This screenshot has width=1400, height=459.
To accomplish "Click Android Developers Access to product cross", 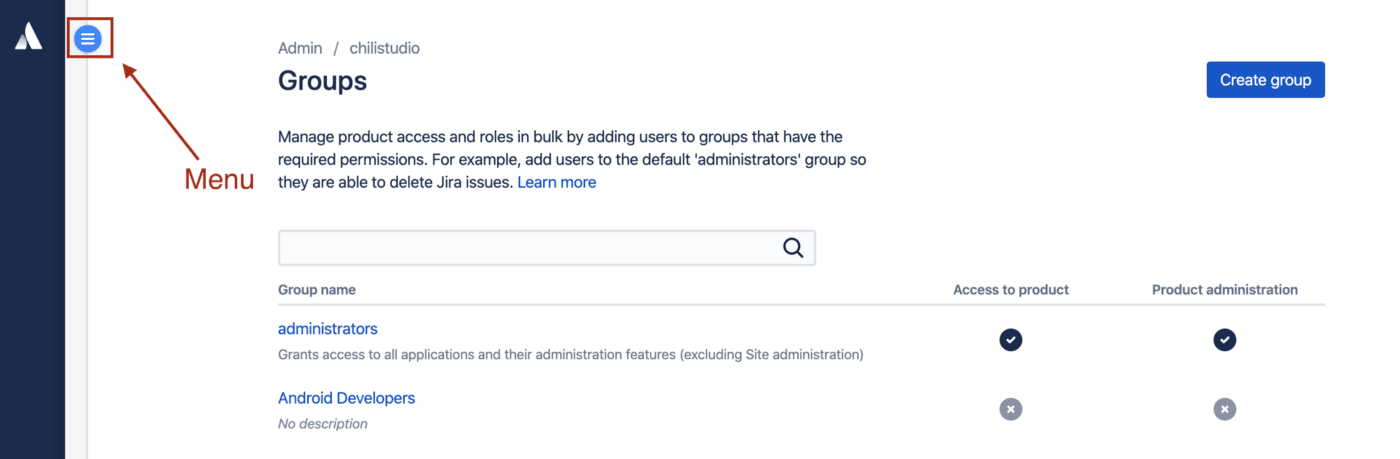I will click(1011, 409).
